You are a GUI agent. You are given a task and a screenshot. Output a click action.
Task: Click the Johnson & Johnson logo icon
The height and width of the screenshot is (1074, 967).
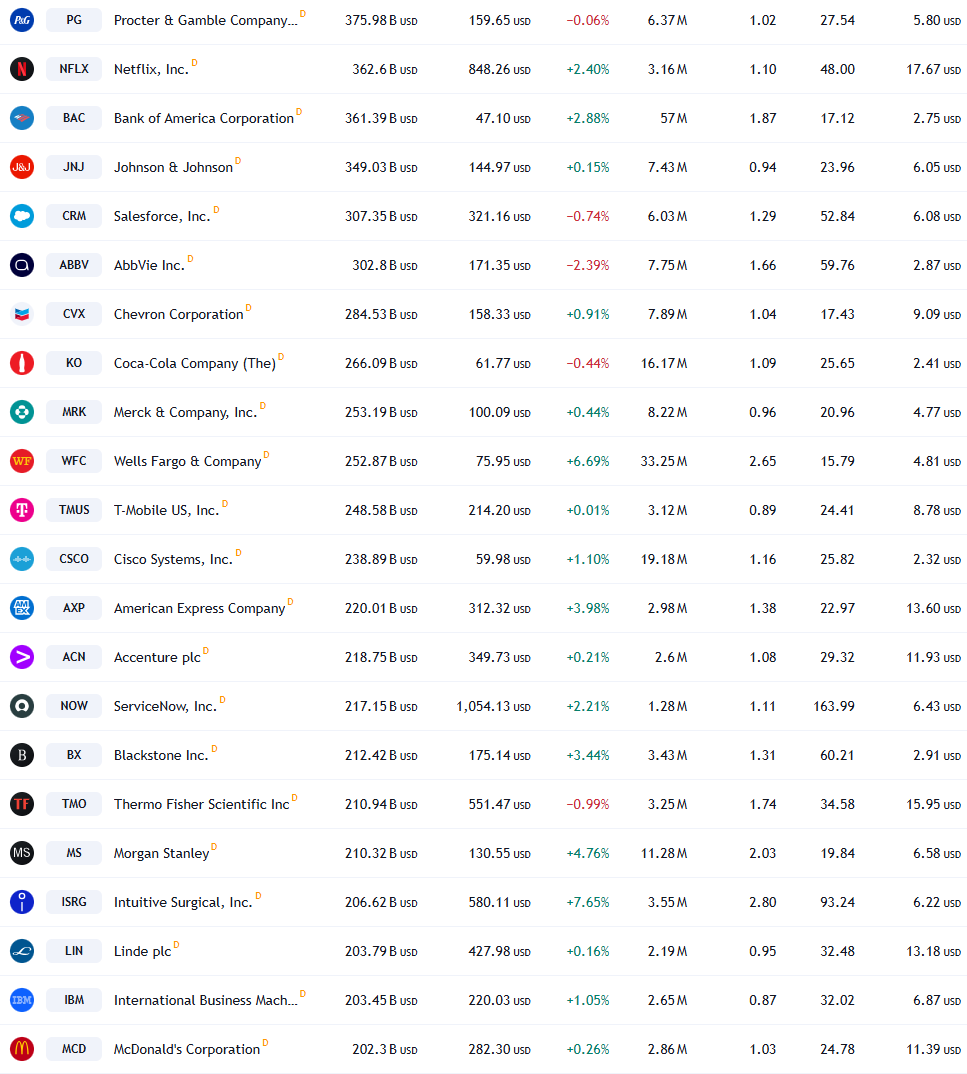tap(22, 166)
